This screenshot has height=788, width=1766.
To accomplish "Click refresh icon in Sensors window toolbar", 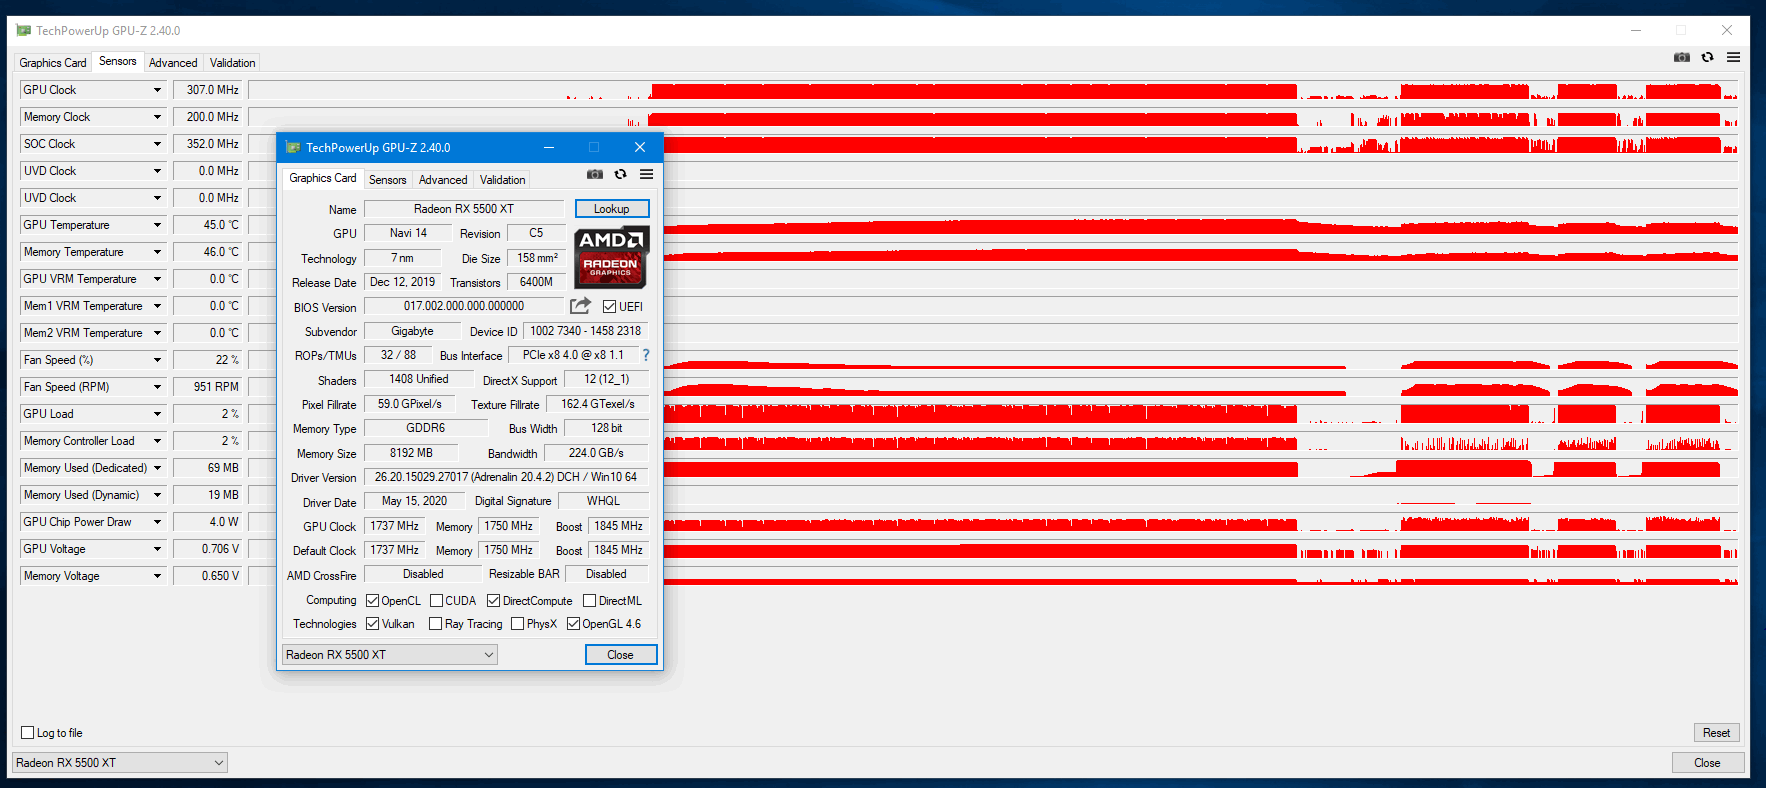I will click(1708, 57).
